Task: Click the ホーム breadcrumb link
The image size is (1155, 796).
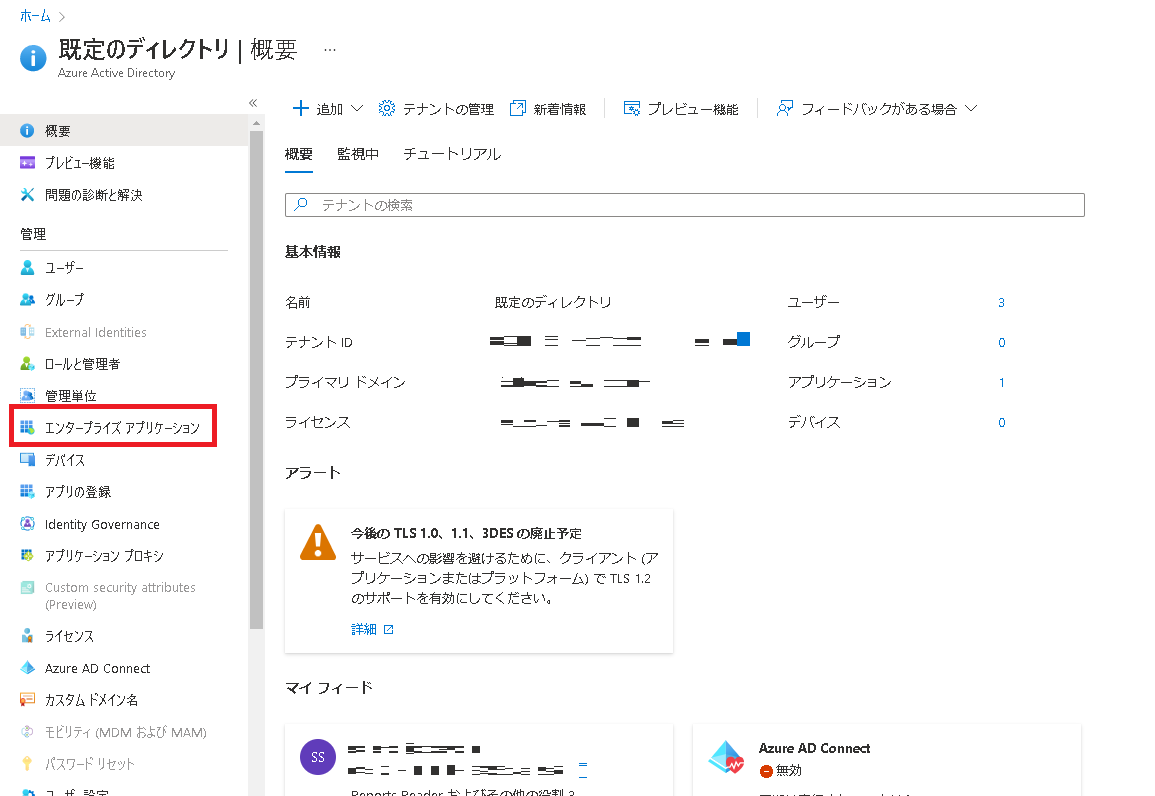Action: pyautogui.click(x=35, y=16)
